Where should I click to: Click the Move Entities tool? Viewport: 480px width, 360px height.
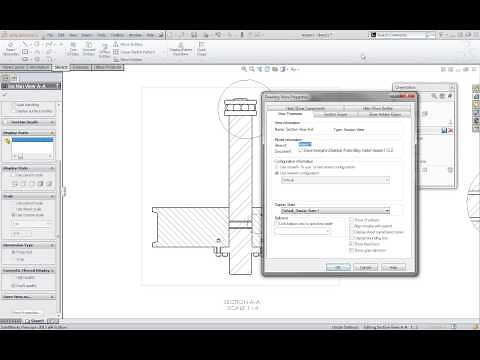[x=128, y=60]
